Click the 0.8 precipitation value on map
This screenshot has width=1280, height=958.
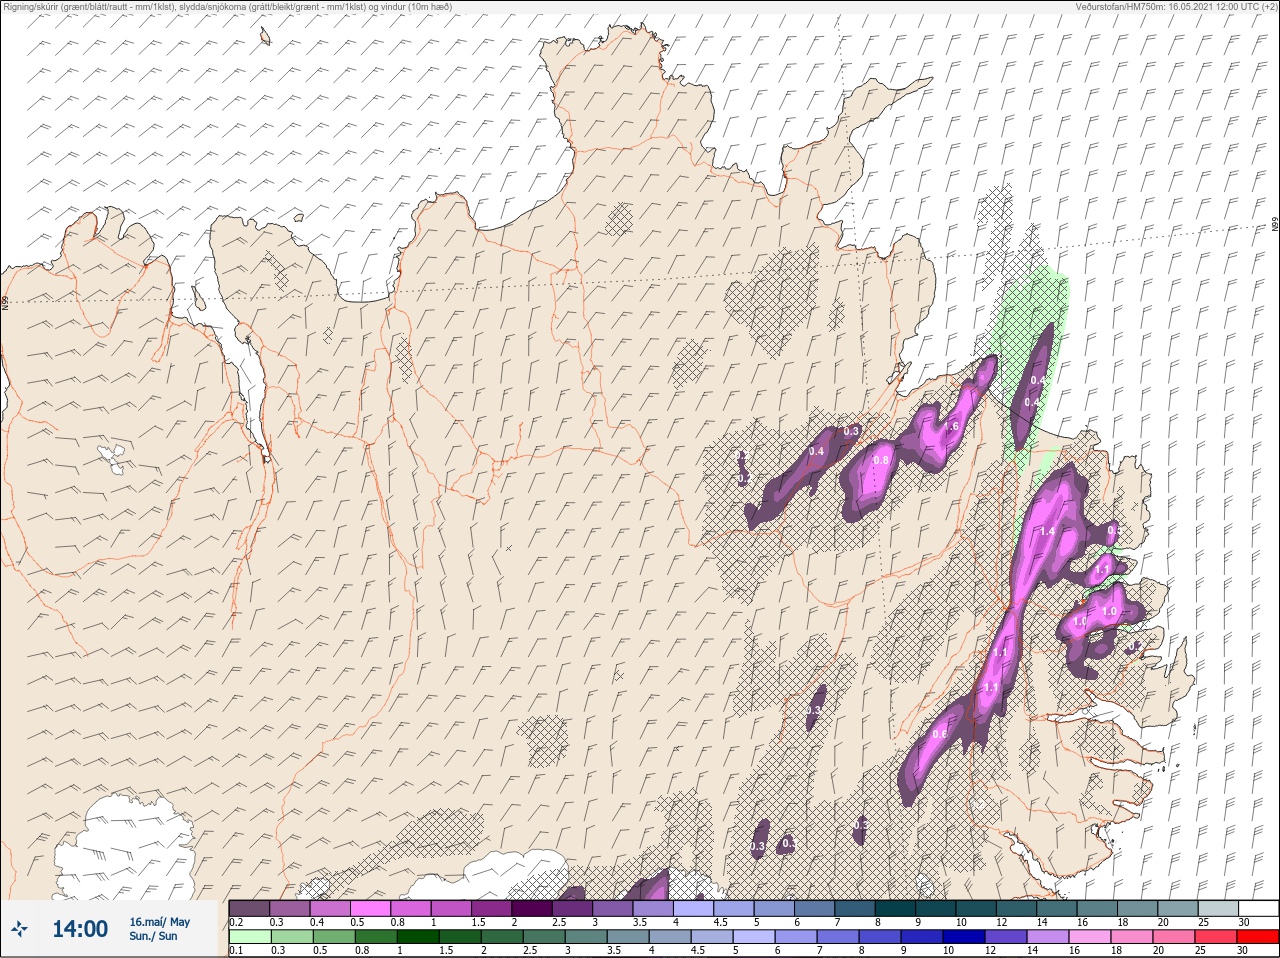click(x=881, y=460)
